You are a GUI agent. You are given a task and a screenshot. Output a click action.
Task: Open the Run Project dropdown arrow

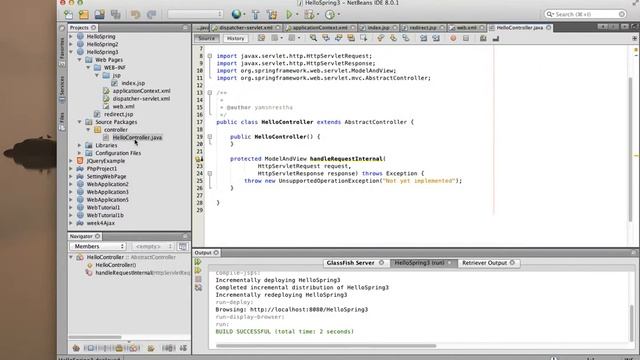(x=297, y=15)
